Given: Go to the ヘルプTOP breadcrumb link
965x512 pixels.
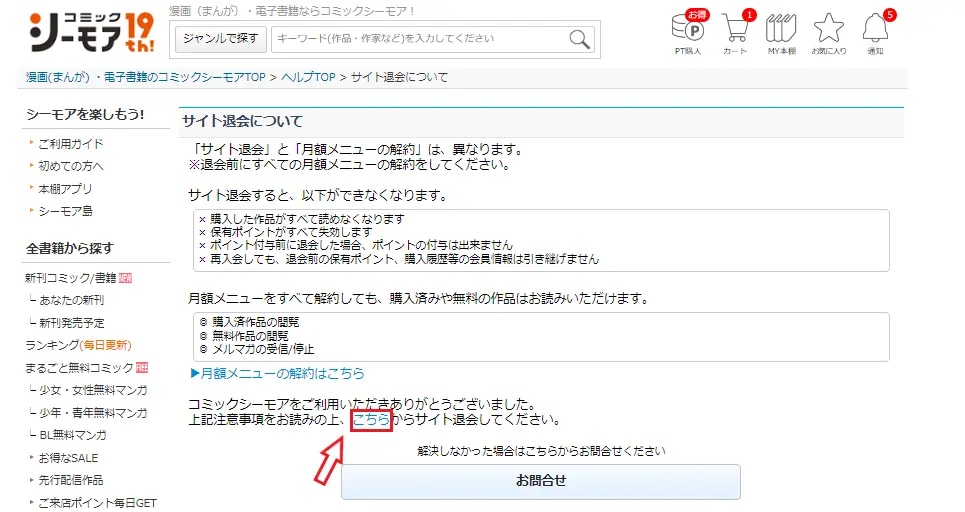Looking at the screenshot, I should 307,77.
